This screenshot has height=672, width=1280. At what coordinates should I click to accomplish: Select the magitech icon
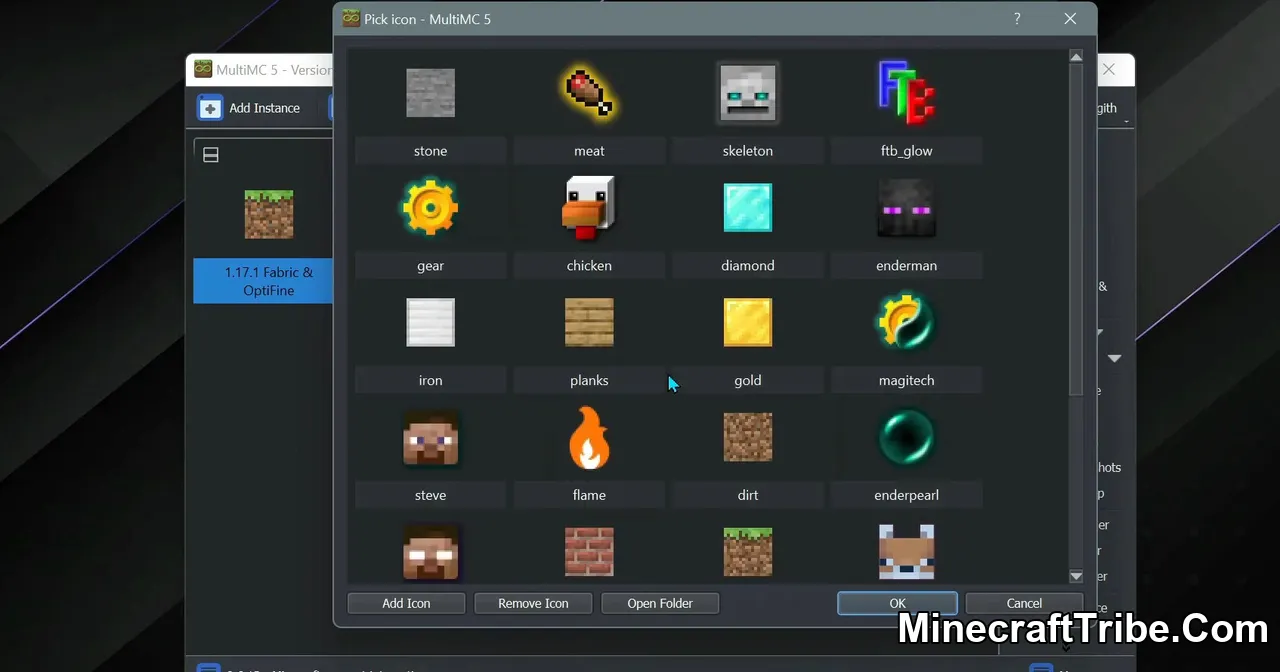tap(906, 323)
